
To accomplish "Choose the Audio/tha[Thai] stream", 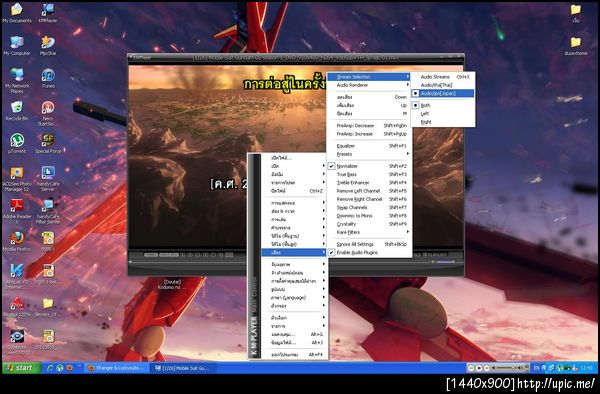I will (x=443, y=85).
